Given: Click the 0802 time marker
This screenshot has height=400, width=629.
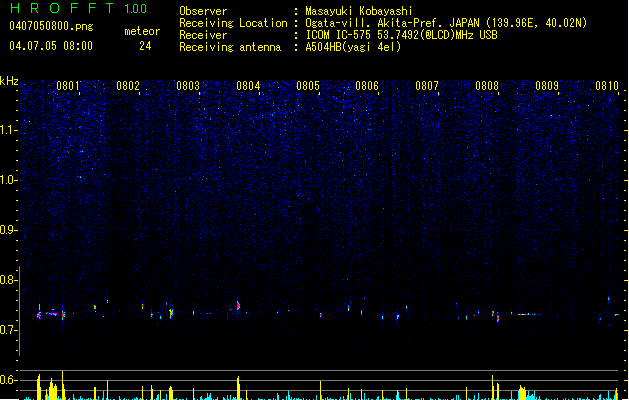Looking at the screenshot, I should [x=128, y=86].
